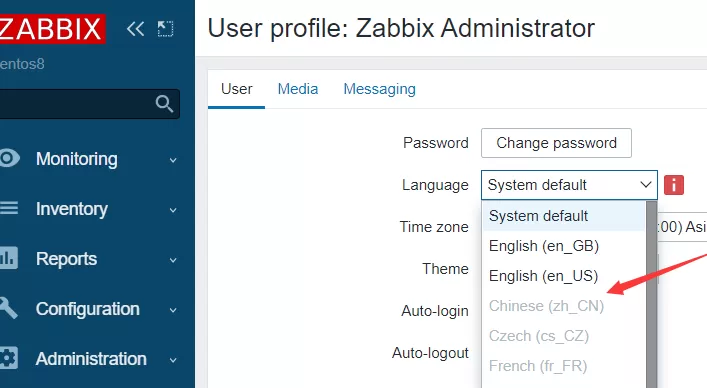Click the Auto-logout label
Image resolution: width=707 pixels, height=388 pixels.
[x=430, y=353]
